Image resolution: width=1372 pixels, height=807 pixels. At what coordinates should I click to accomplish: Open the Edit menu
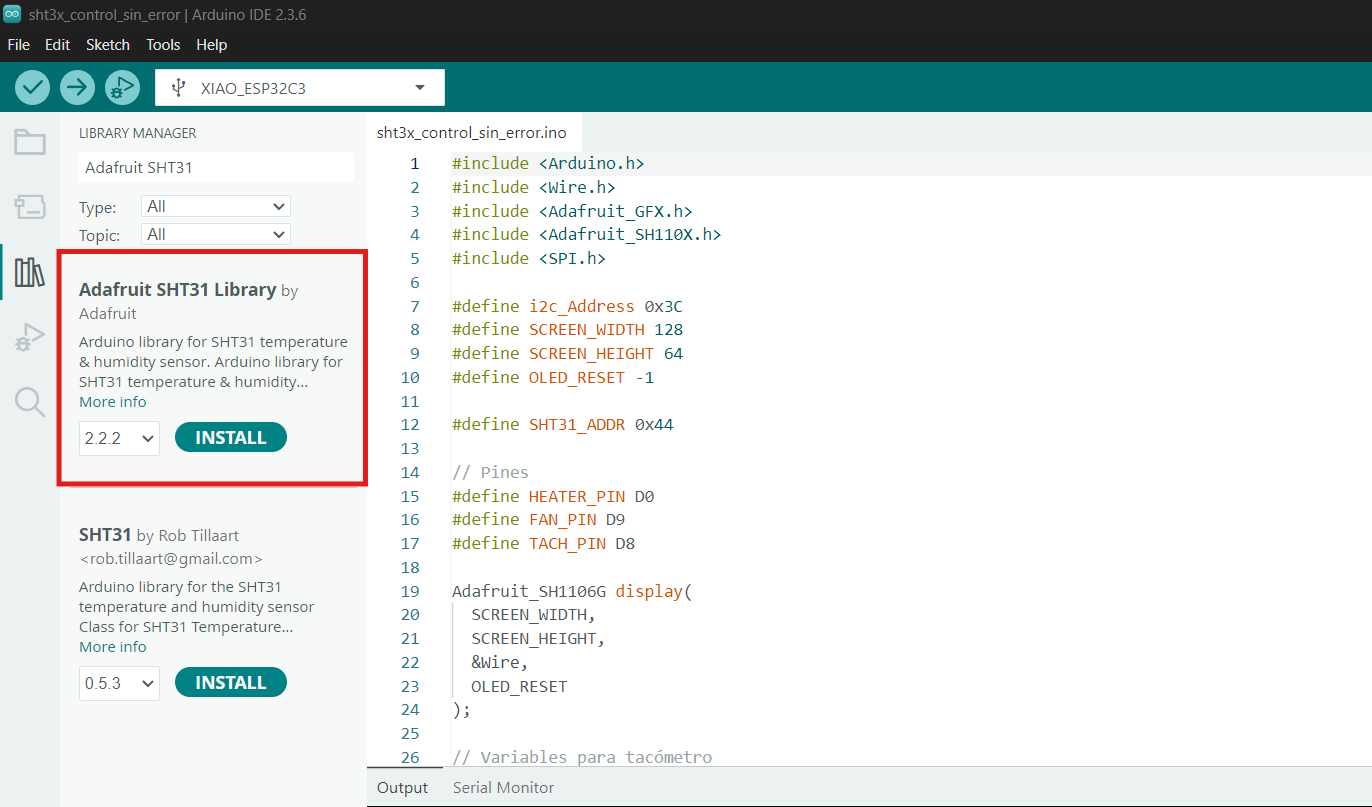point(57,45)
